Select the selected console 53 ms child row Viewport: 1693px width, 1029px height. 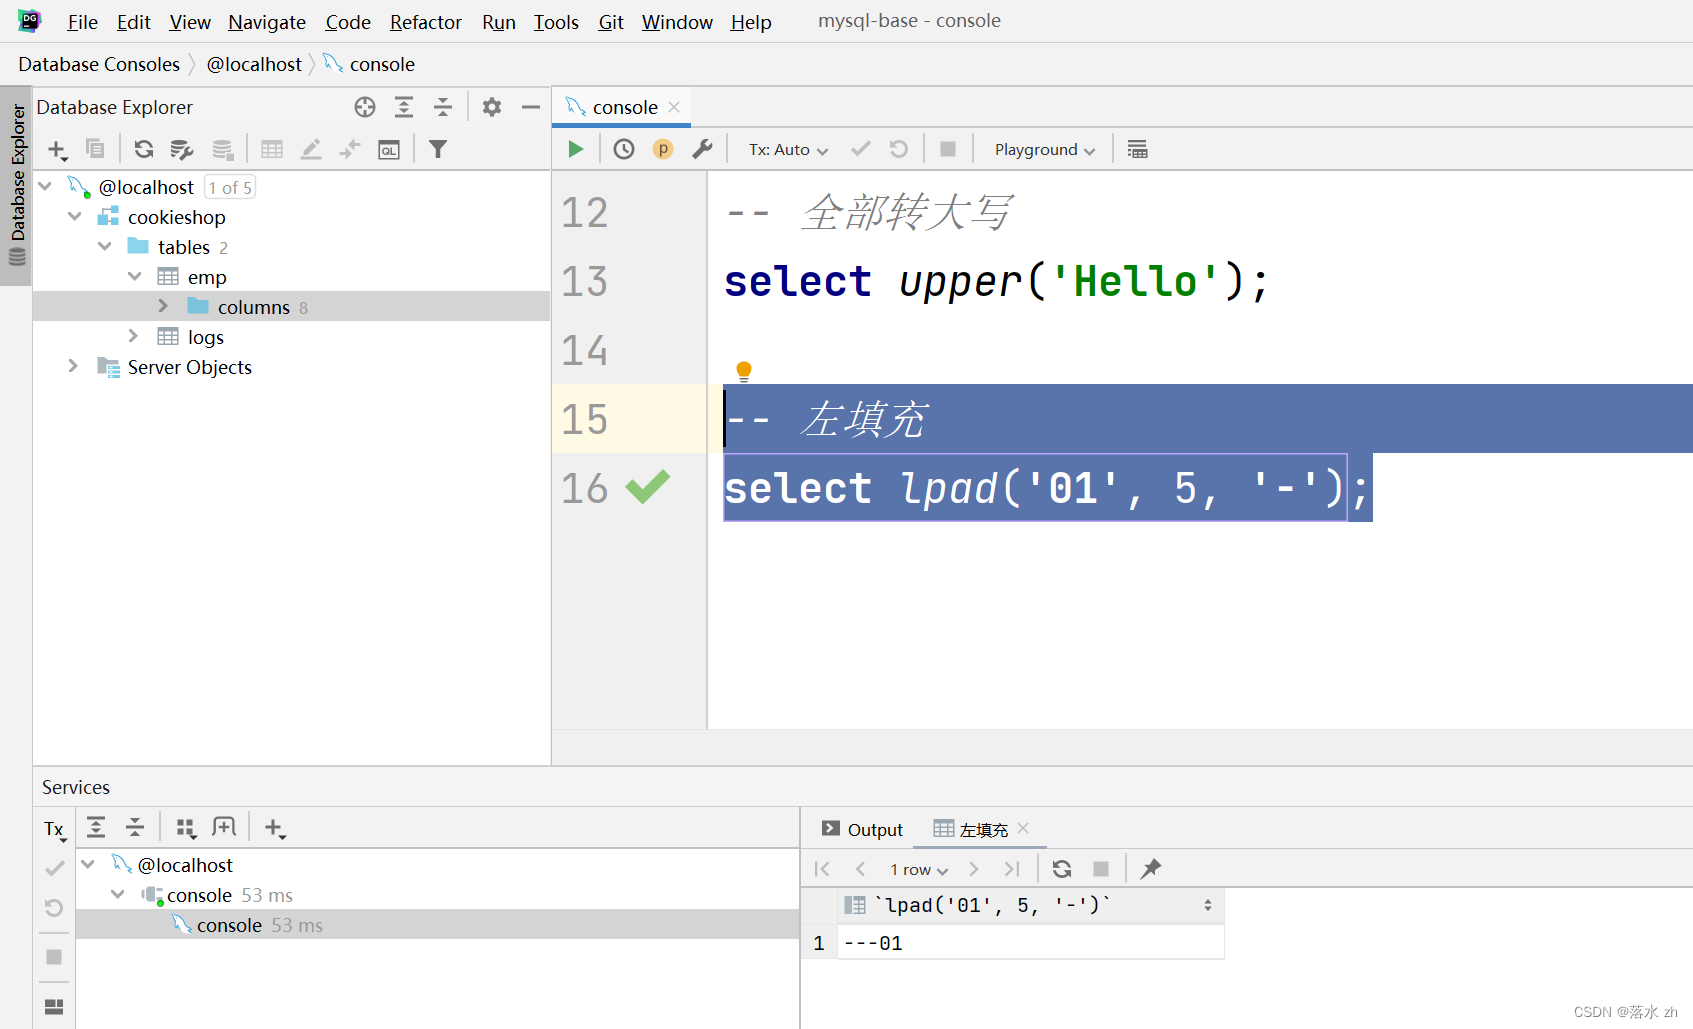click(x=437, y=925)
